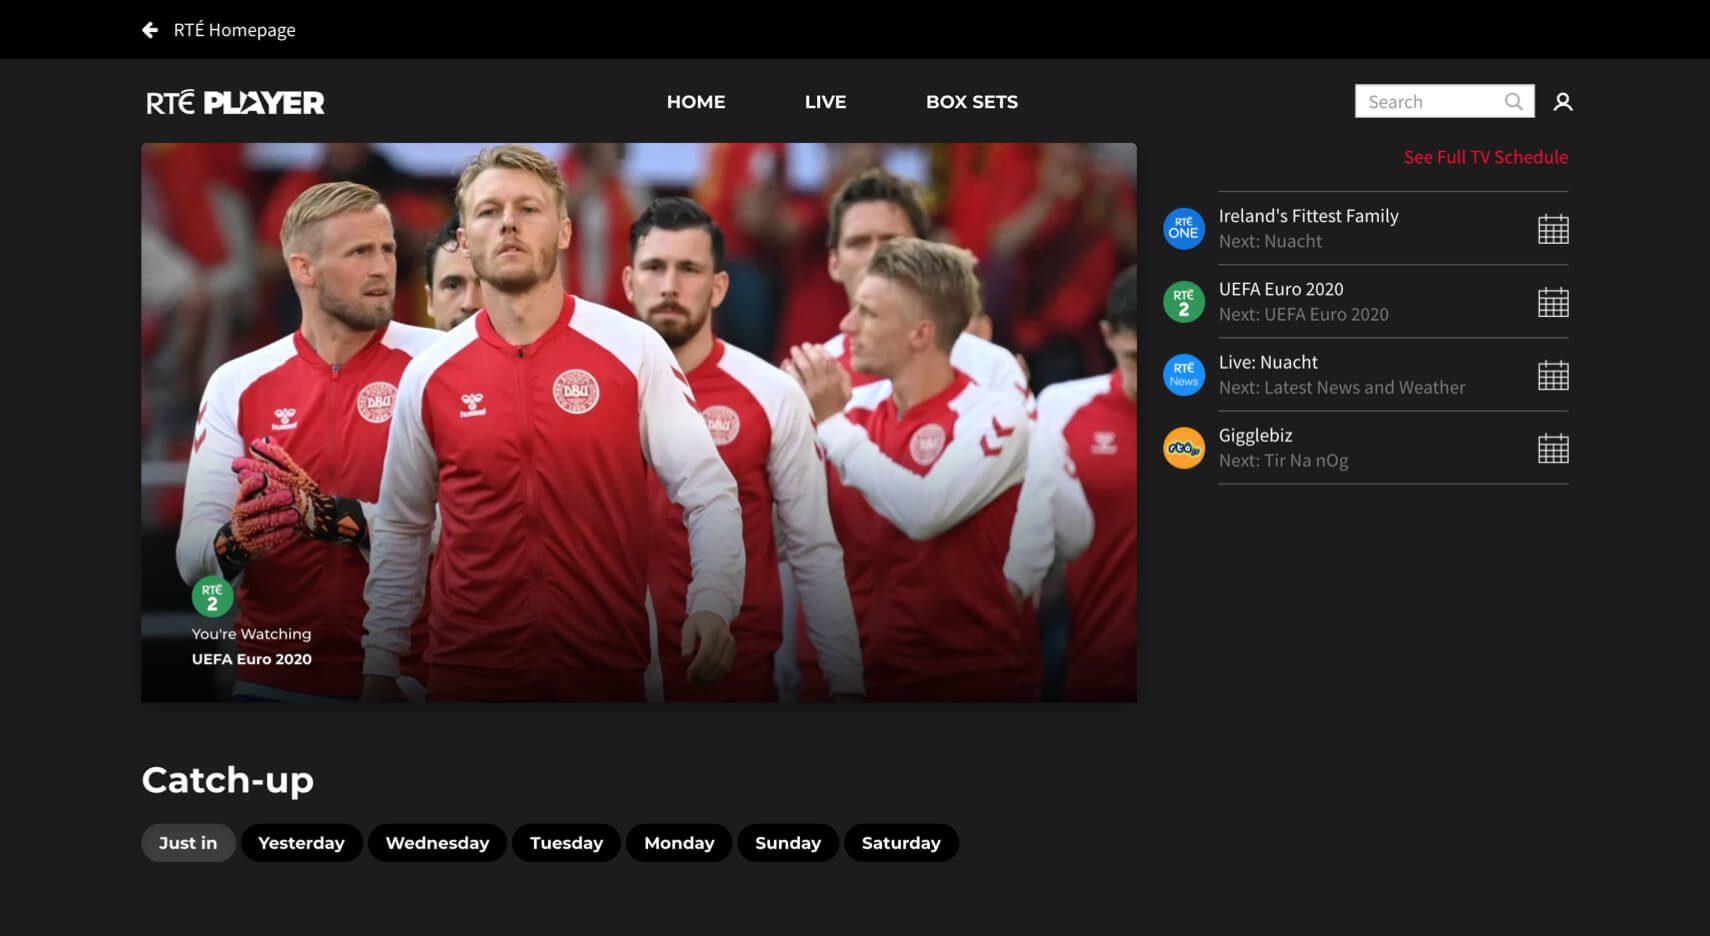Toggle the Just in filter
Image resolution: width=1710 pixels, height=936 pixels.
[188, 842]
